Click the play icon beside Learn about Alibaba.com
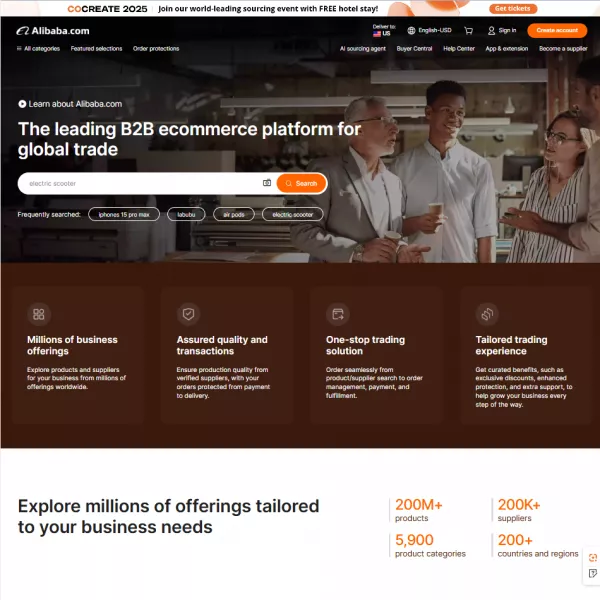This screenshot has height=600, width=600. 22,104
